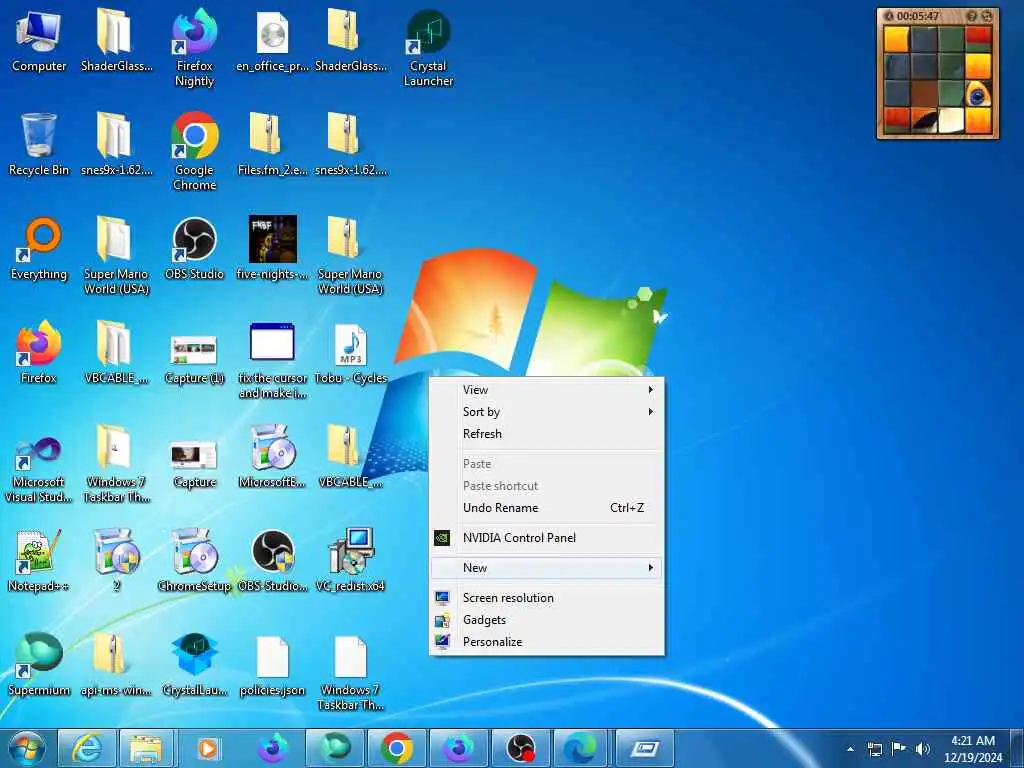Select the en_office_pr... disc image file
Viewport: 1024px width, 768px height.
tap(272, 40)
